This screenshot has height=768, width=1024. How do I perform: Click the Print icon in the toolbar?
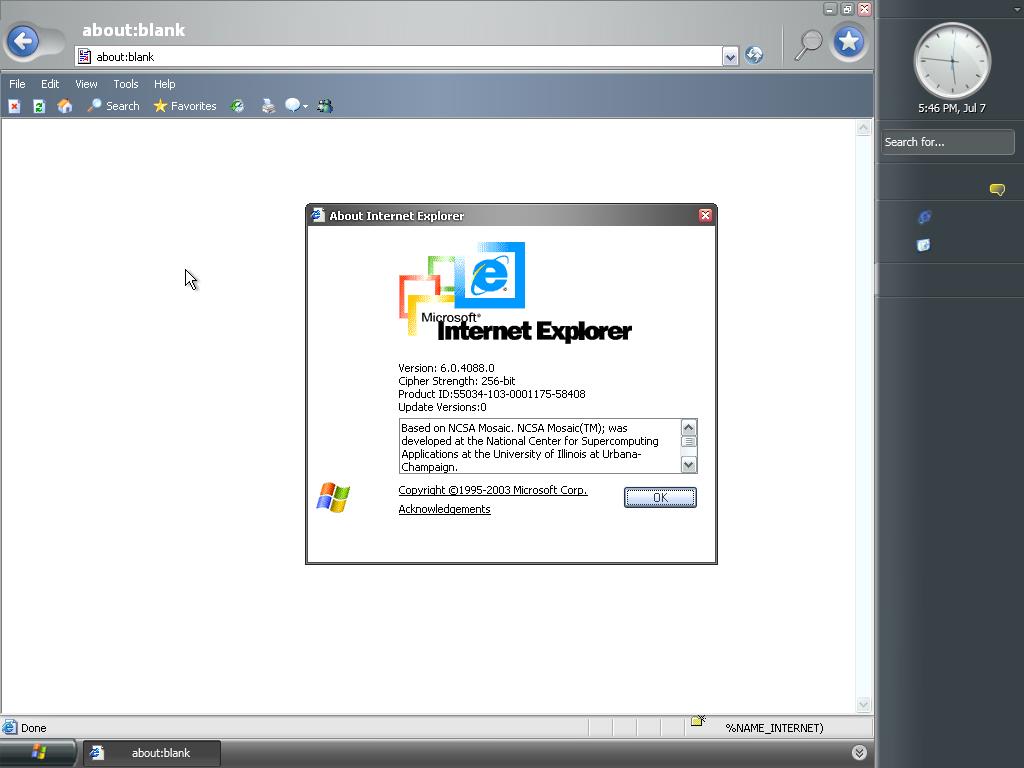pyautogui.click(x=268, y=106)
